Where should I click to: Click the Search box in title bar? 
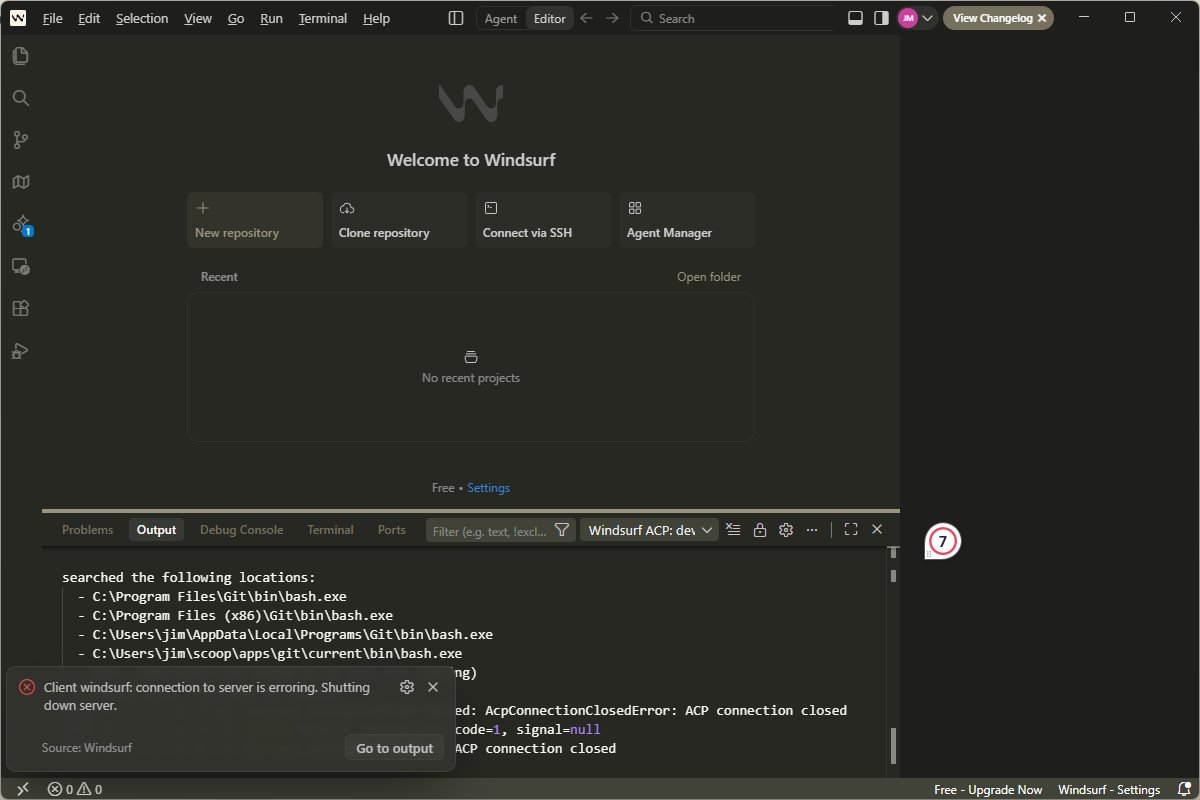pyautogui.click(x=733, y=18)
